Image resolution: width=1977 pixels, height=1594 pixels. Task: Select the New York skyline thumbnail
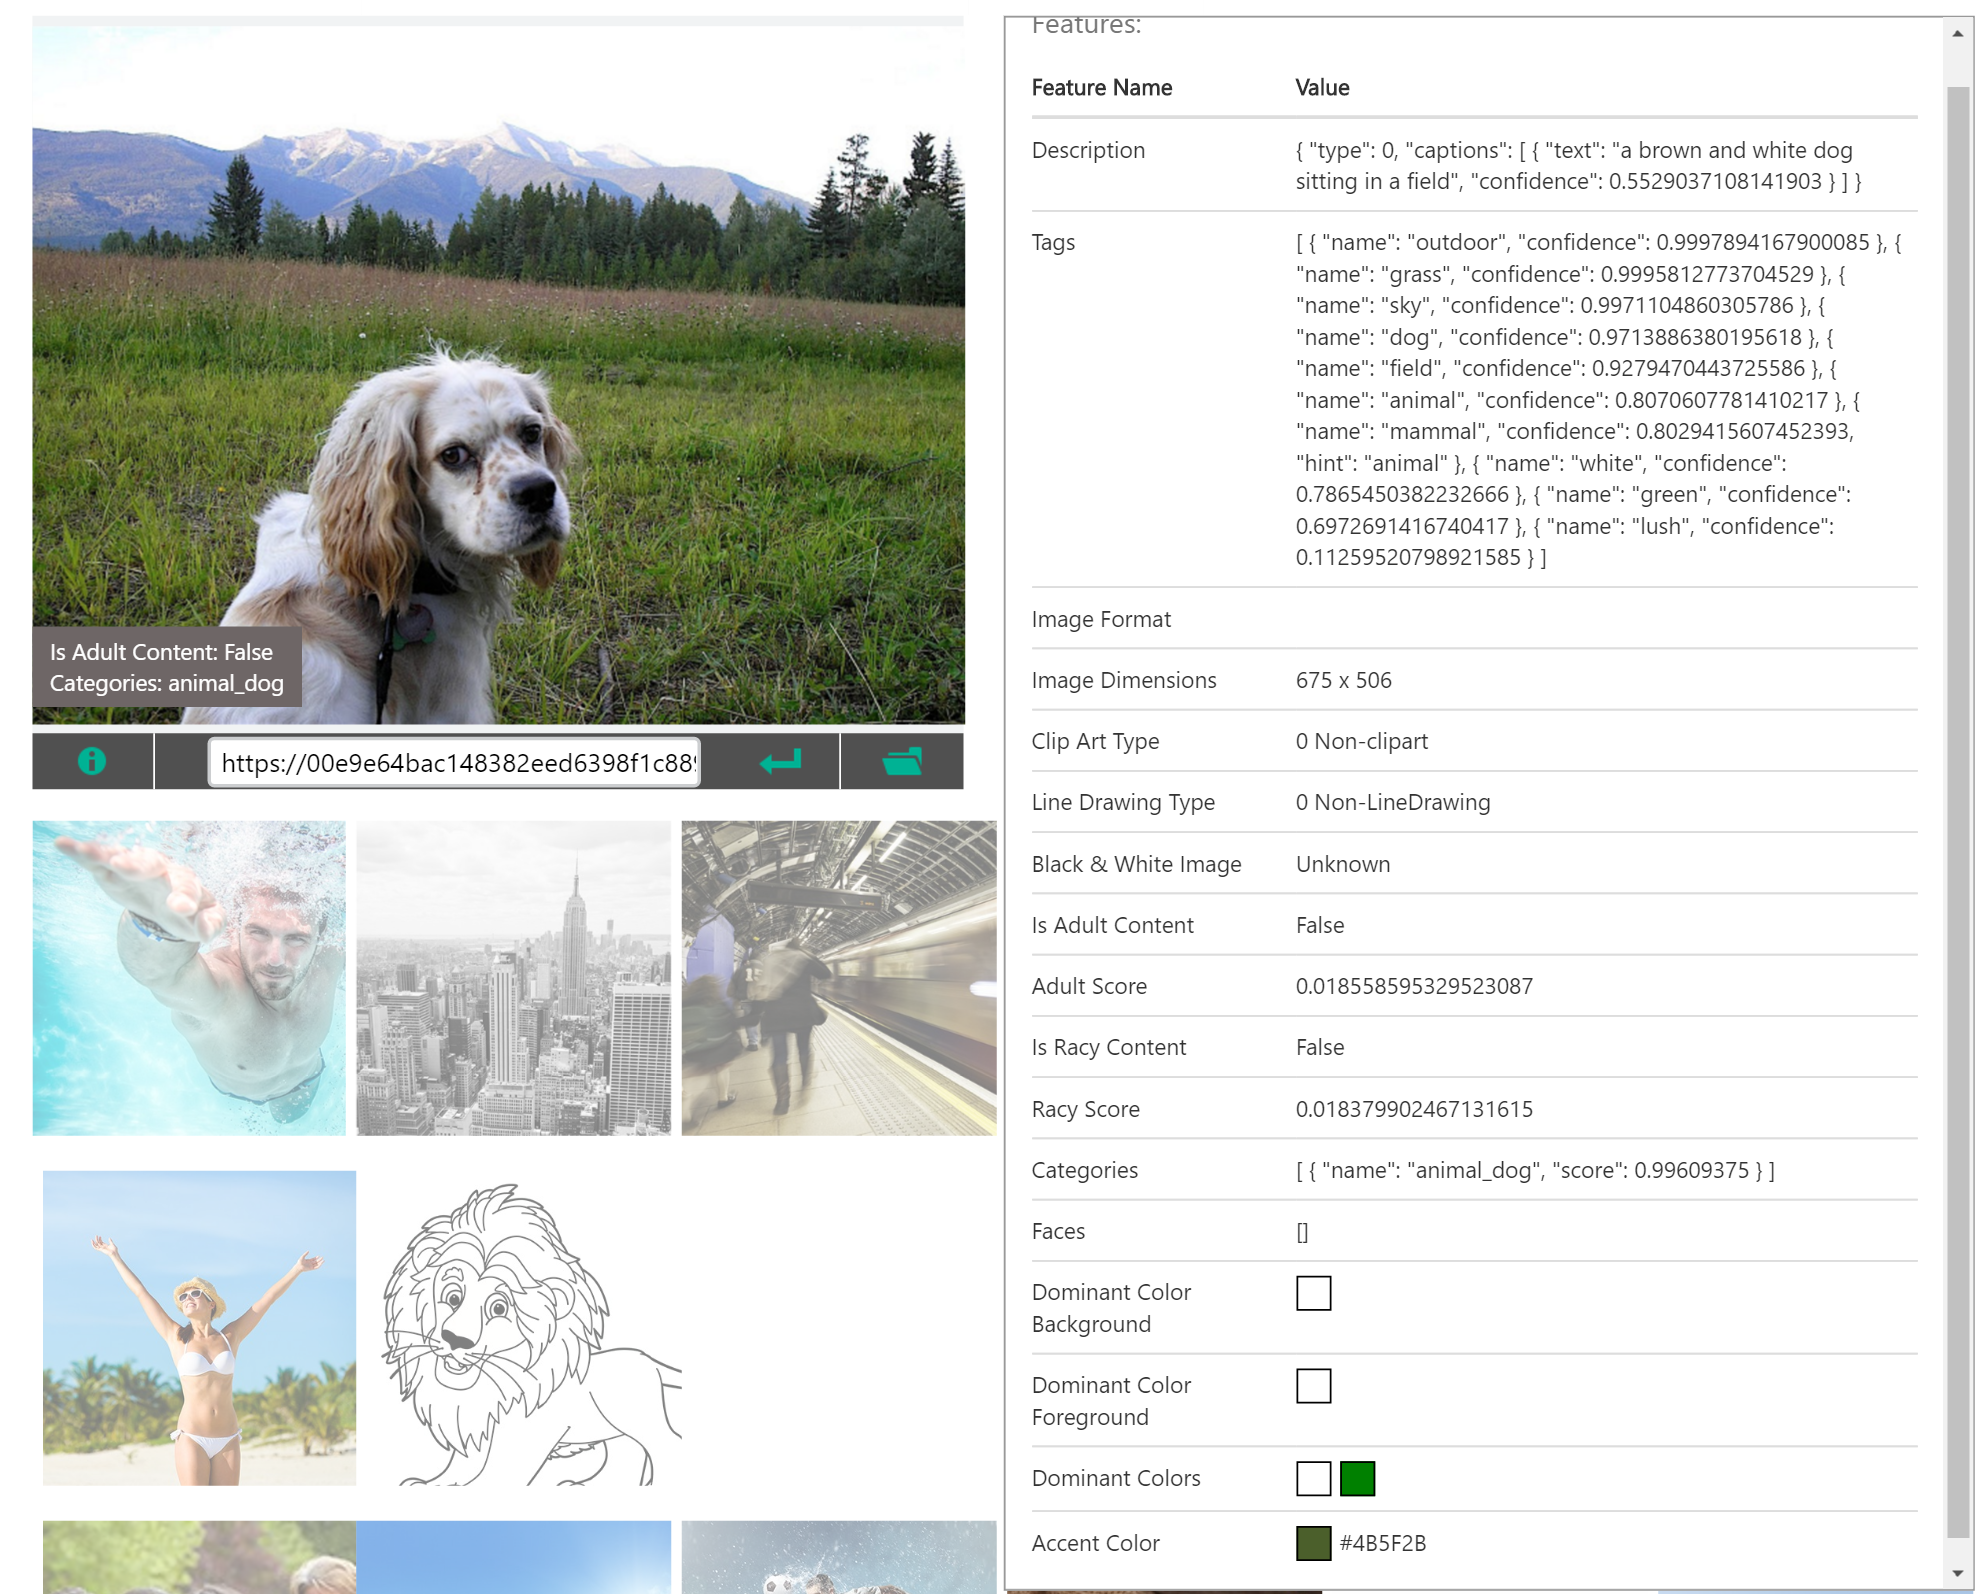click(x=513, y=978)
